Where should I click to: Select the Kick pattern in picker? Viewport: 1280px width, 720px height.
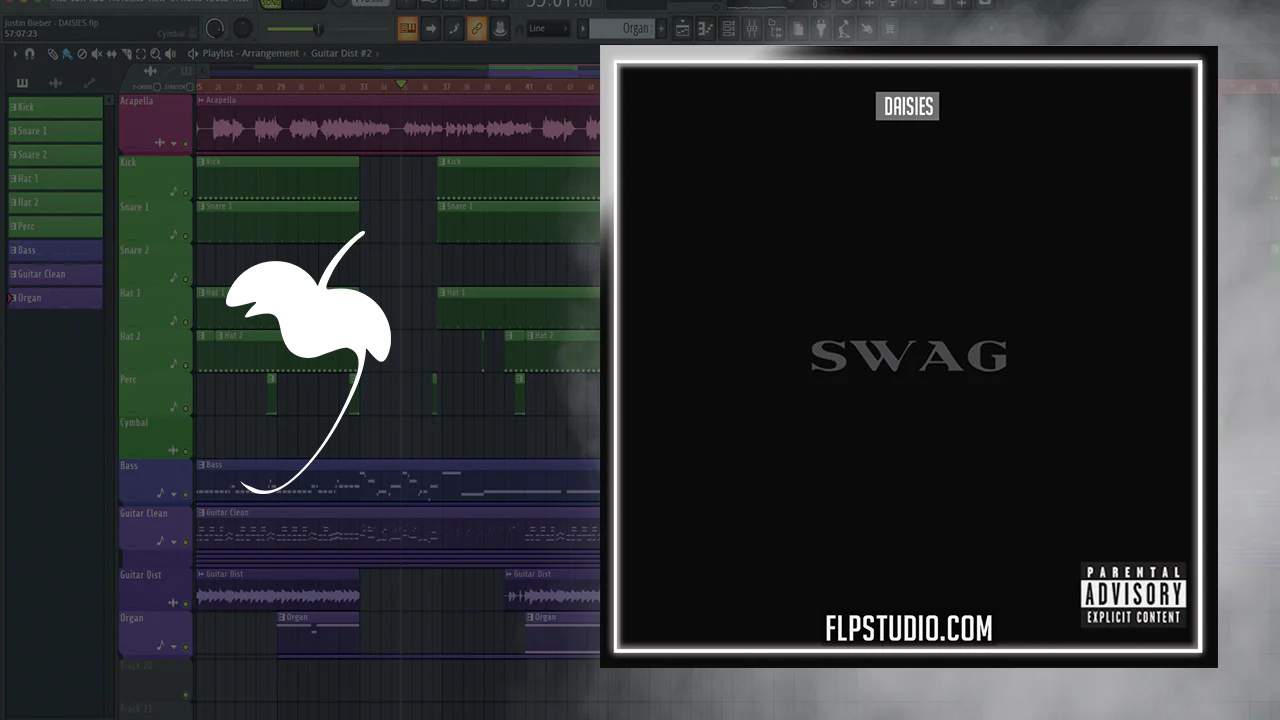tap(56, 107)
